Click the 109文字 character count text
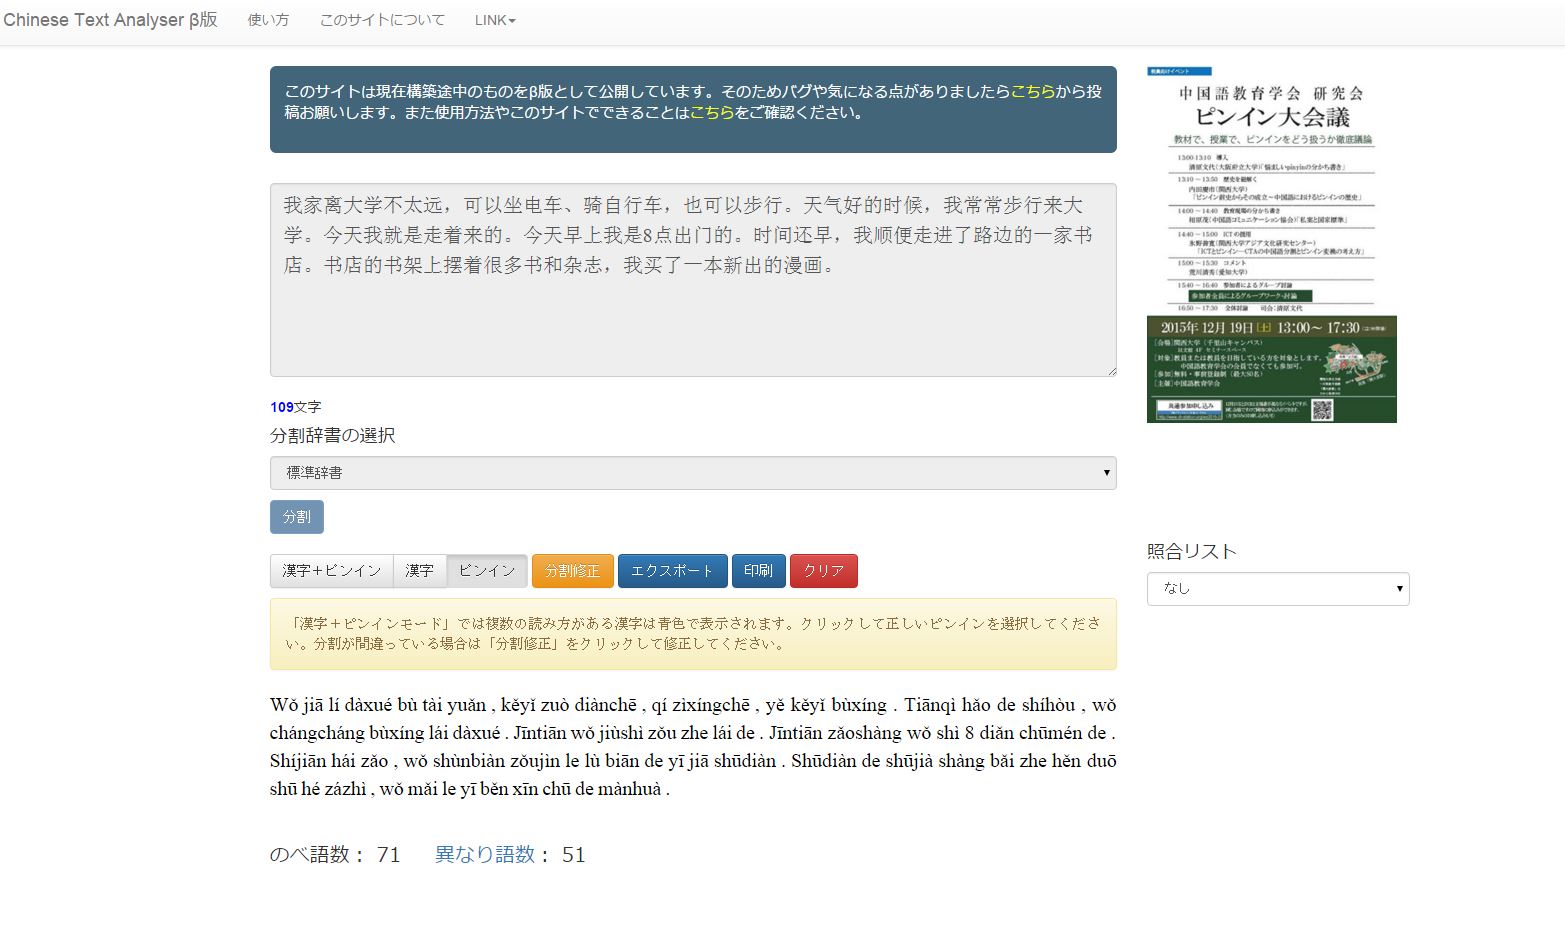The image size is (1565, 926). [x=296, y=407]
